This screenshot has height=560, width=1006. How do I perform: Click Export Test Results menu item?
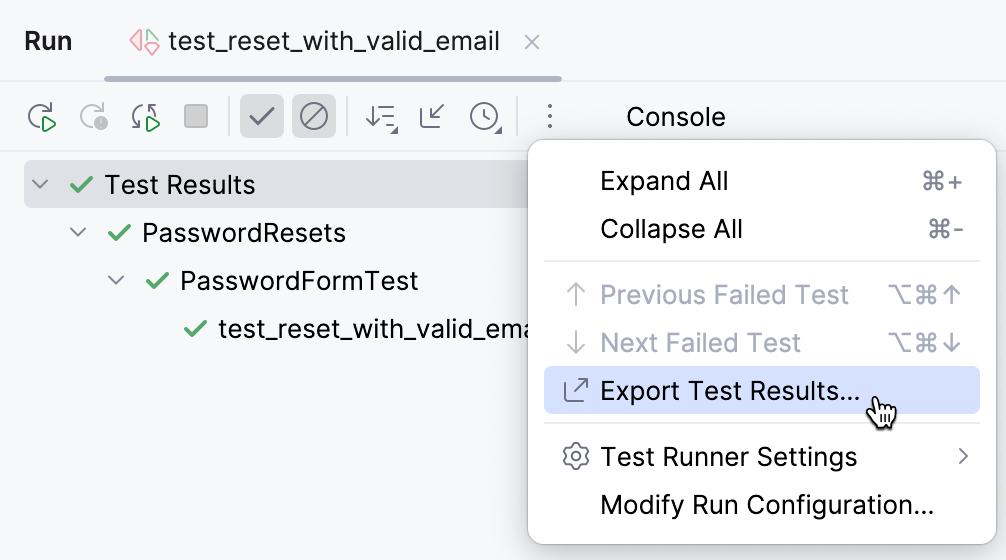(x=730, y=391)
